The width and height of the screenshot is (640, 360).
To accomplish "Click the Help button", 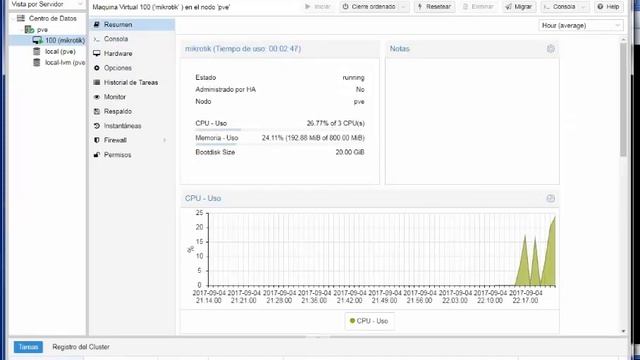I will (x=608, y=7).
